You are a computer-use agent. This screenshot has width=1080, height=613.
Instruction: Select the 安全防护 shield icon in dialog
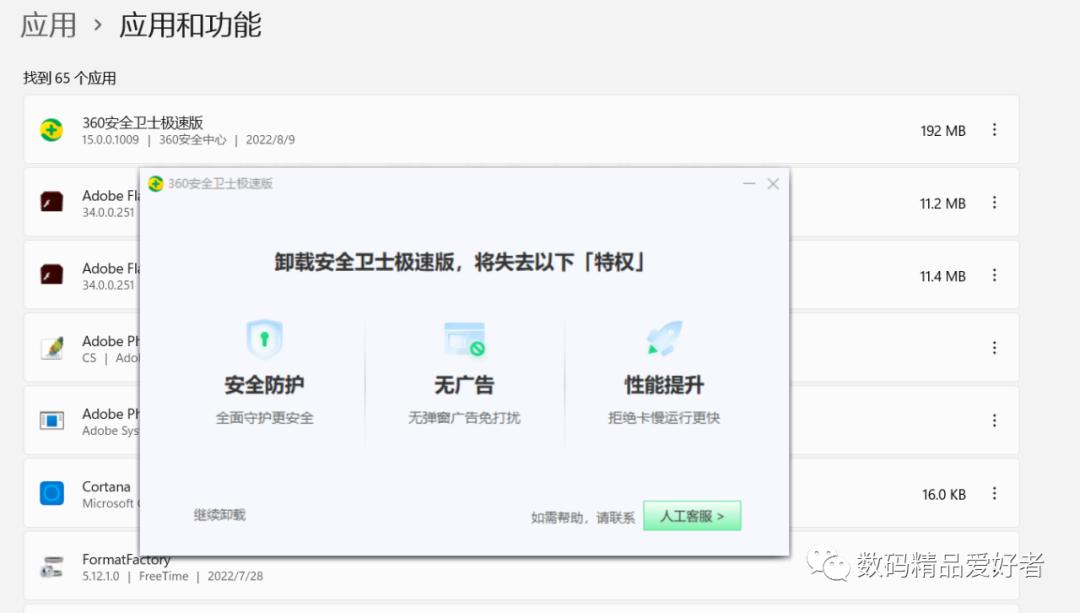point(262,336)
